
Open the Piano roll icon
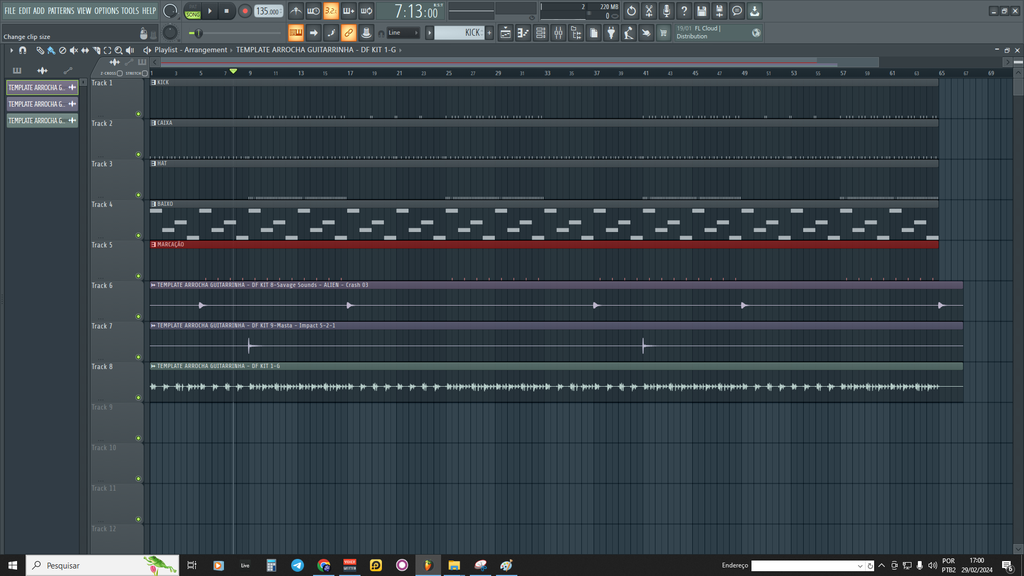[523, 33]
